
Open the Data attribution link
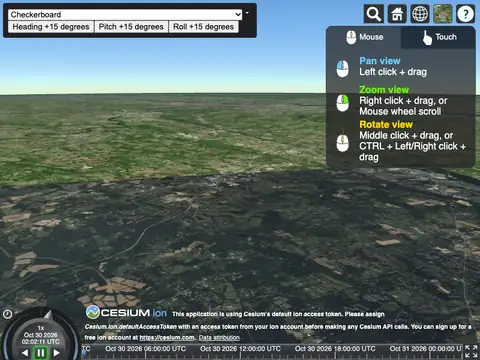click(x=219, y=337)
